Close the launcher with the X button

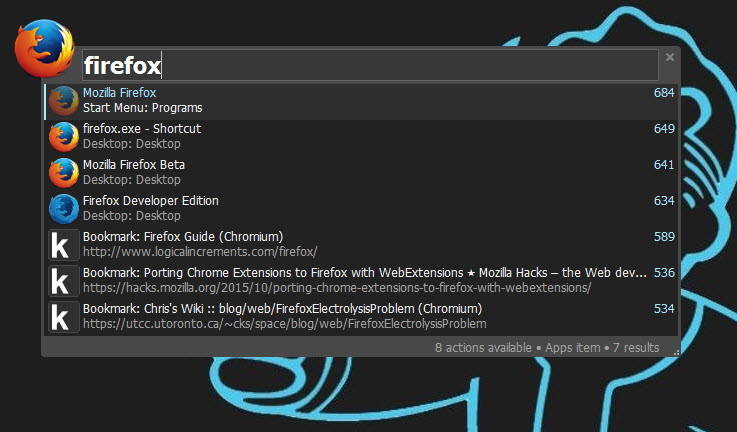[x=670, y=57]
